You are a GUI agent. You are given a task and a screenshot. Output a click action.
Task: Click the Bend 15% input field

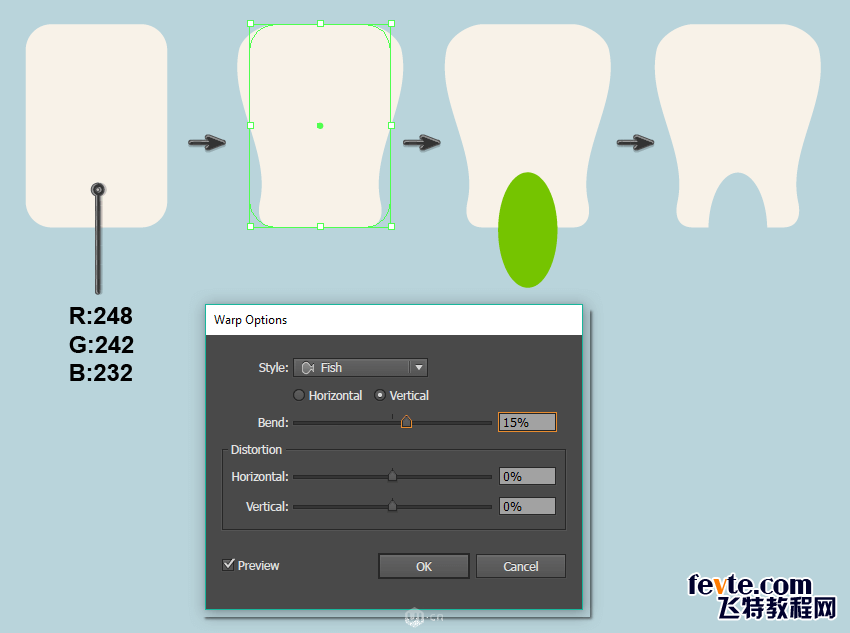tap(527, 422)
